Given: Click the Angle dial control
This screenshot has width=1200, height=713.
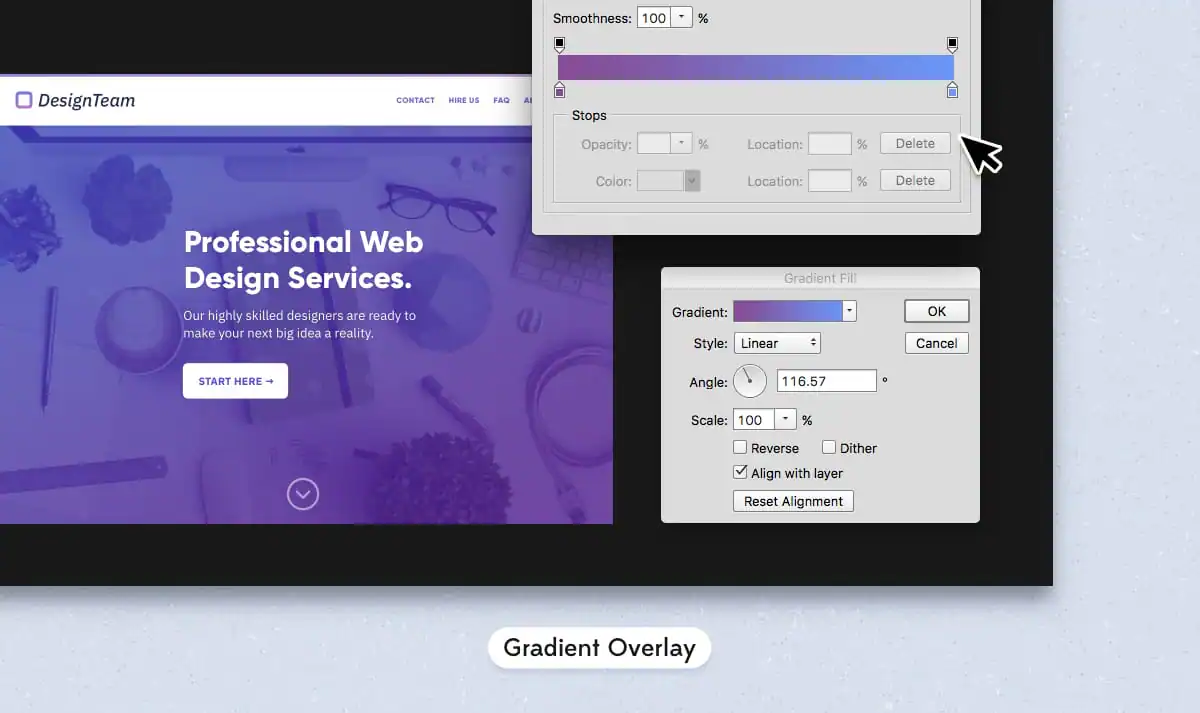Looking at the screenshot, I should (x=750, y=380).
